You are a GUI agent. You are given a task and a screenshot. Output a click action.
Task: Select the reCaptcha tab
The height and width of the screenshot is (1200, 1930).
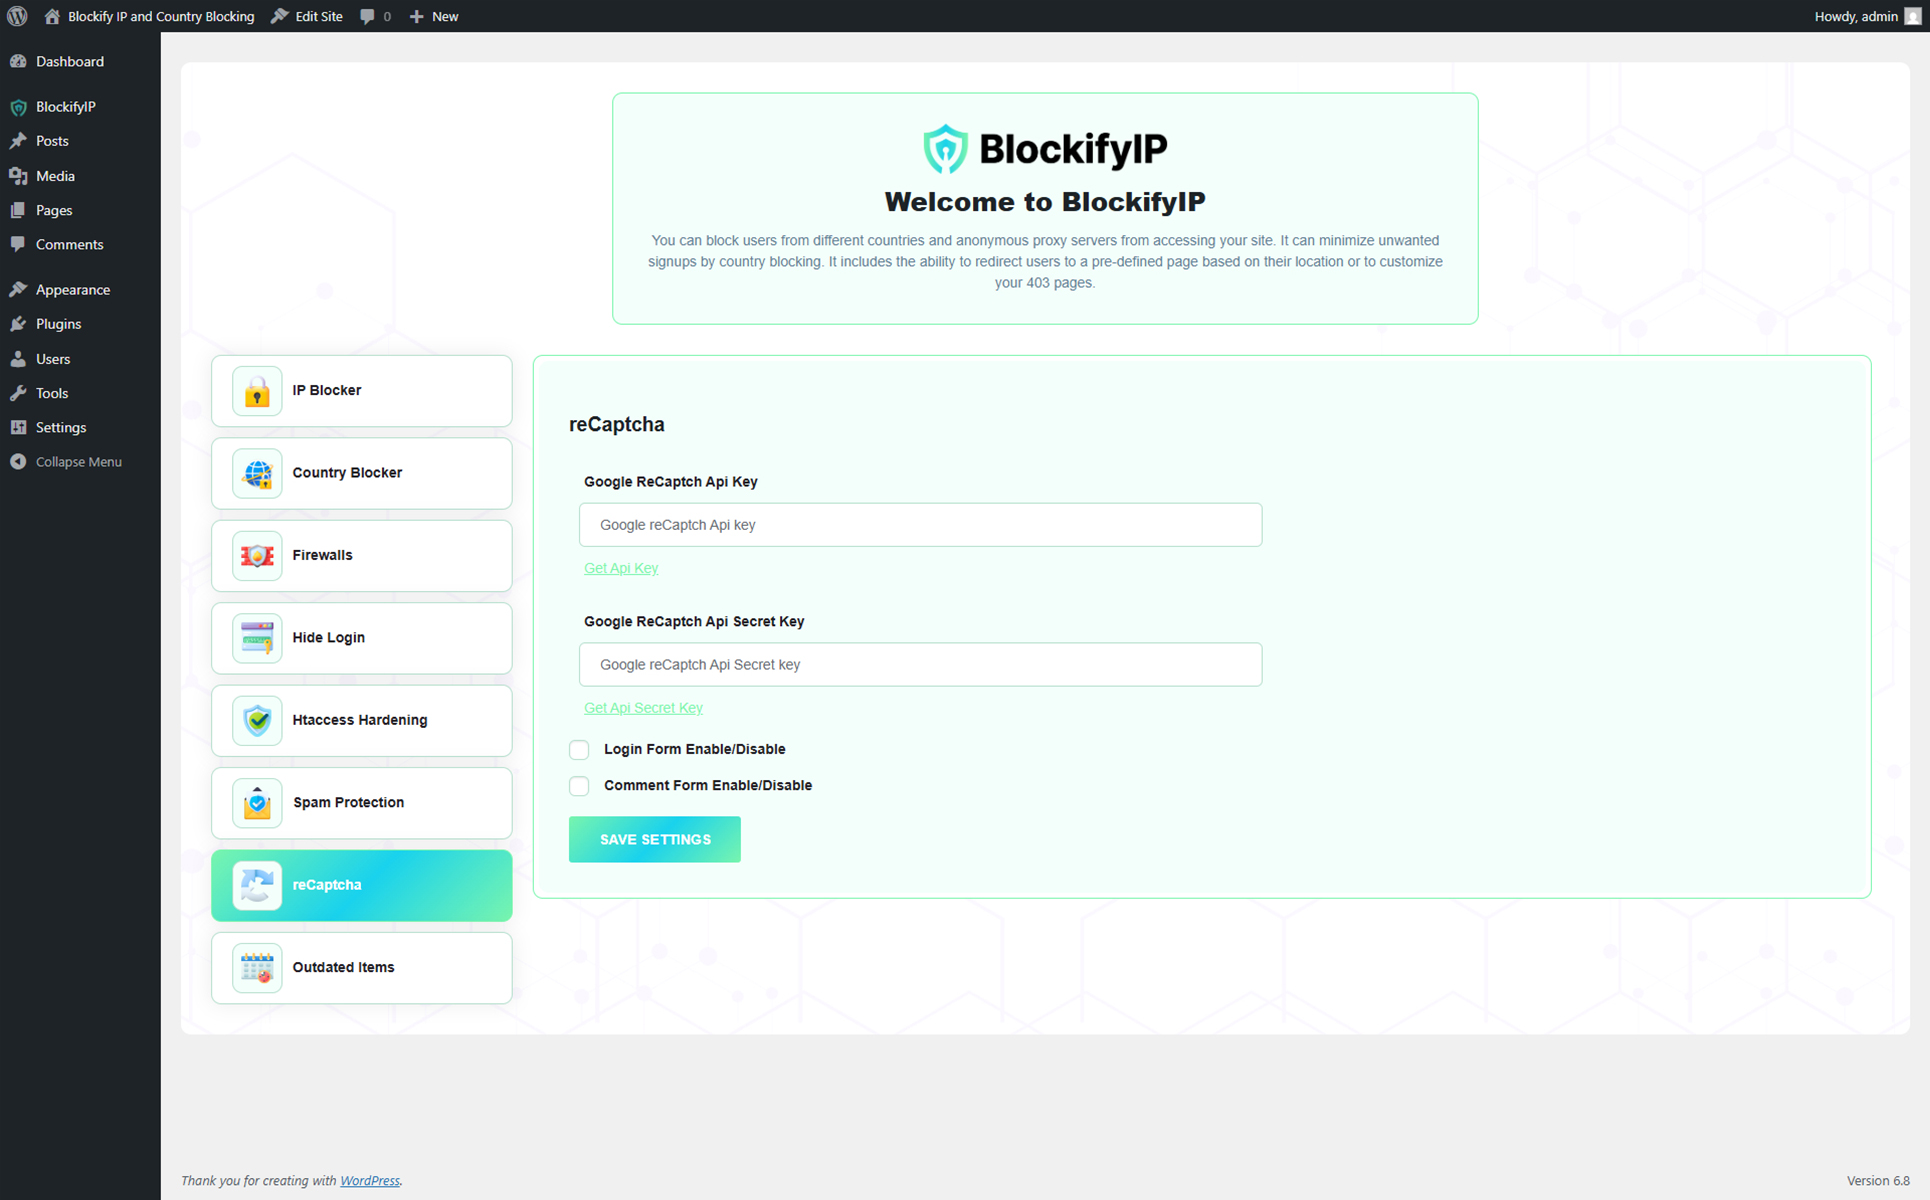[361, 885]
